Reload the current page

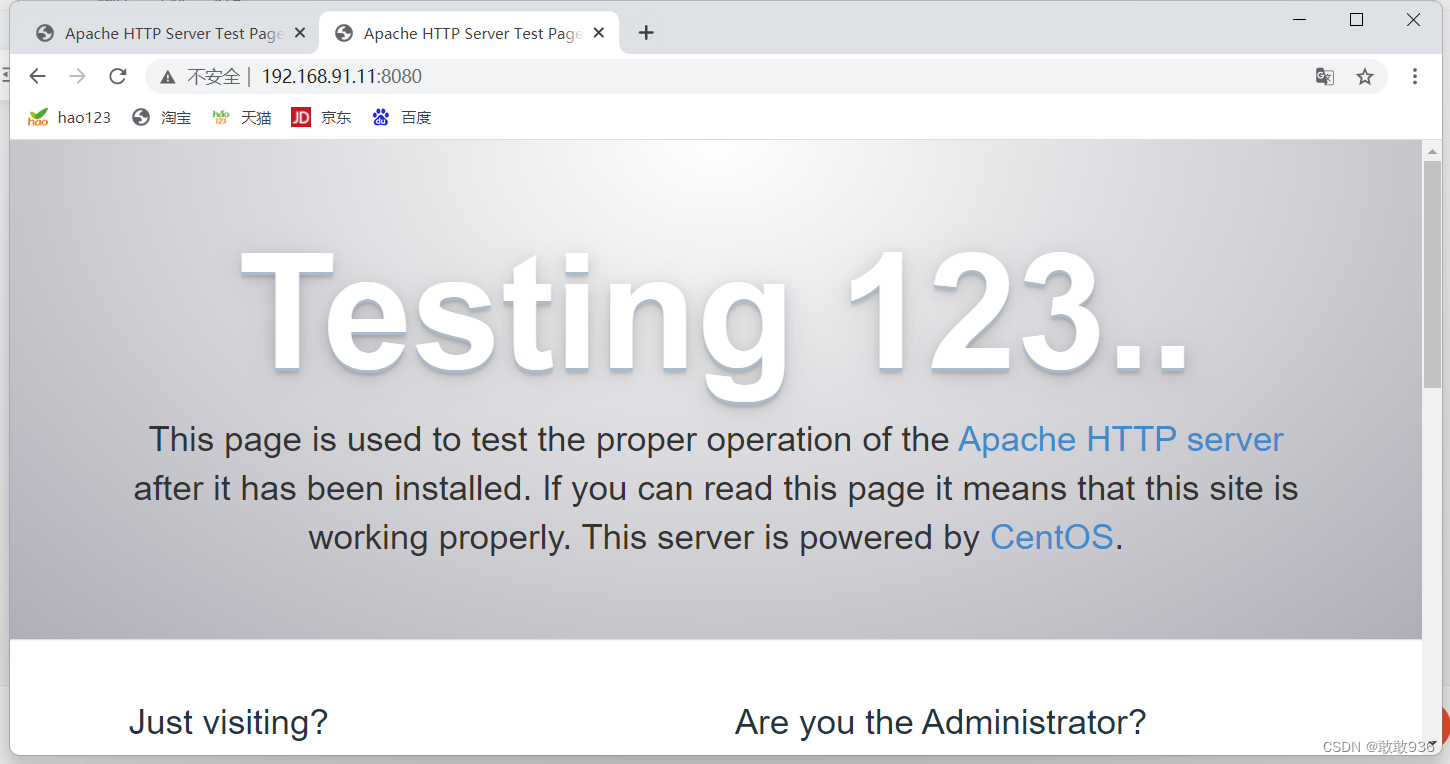(118, 76)
